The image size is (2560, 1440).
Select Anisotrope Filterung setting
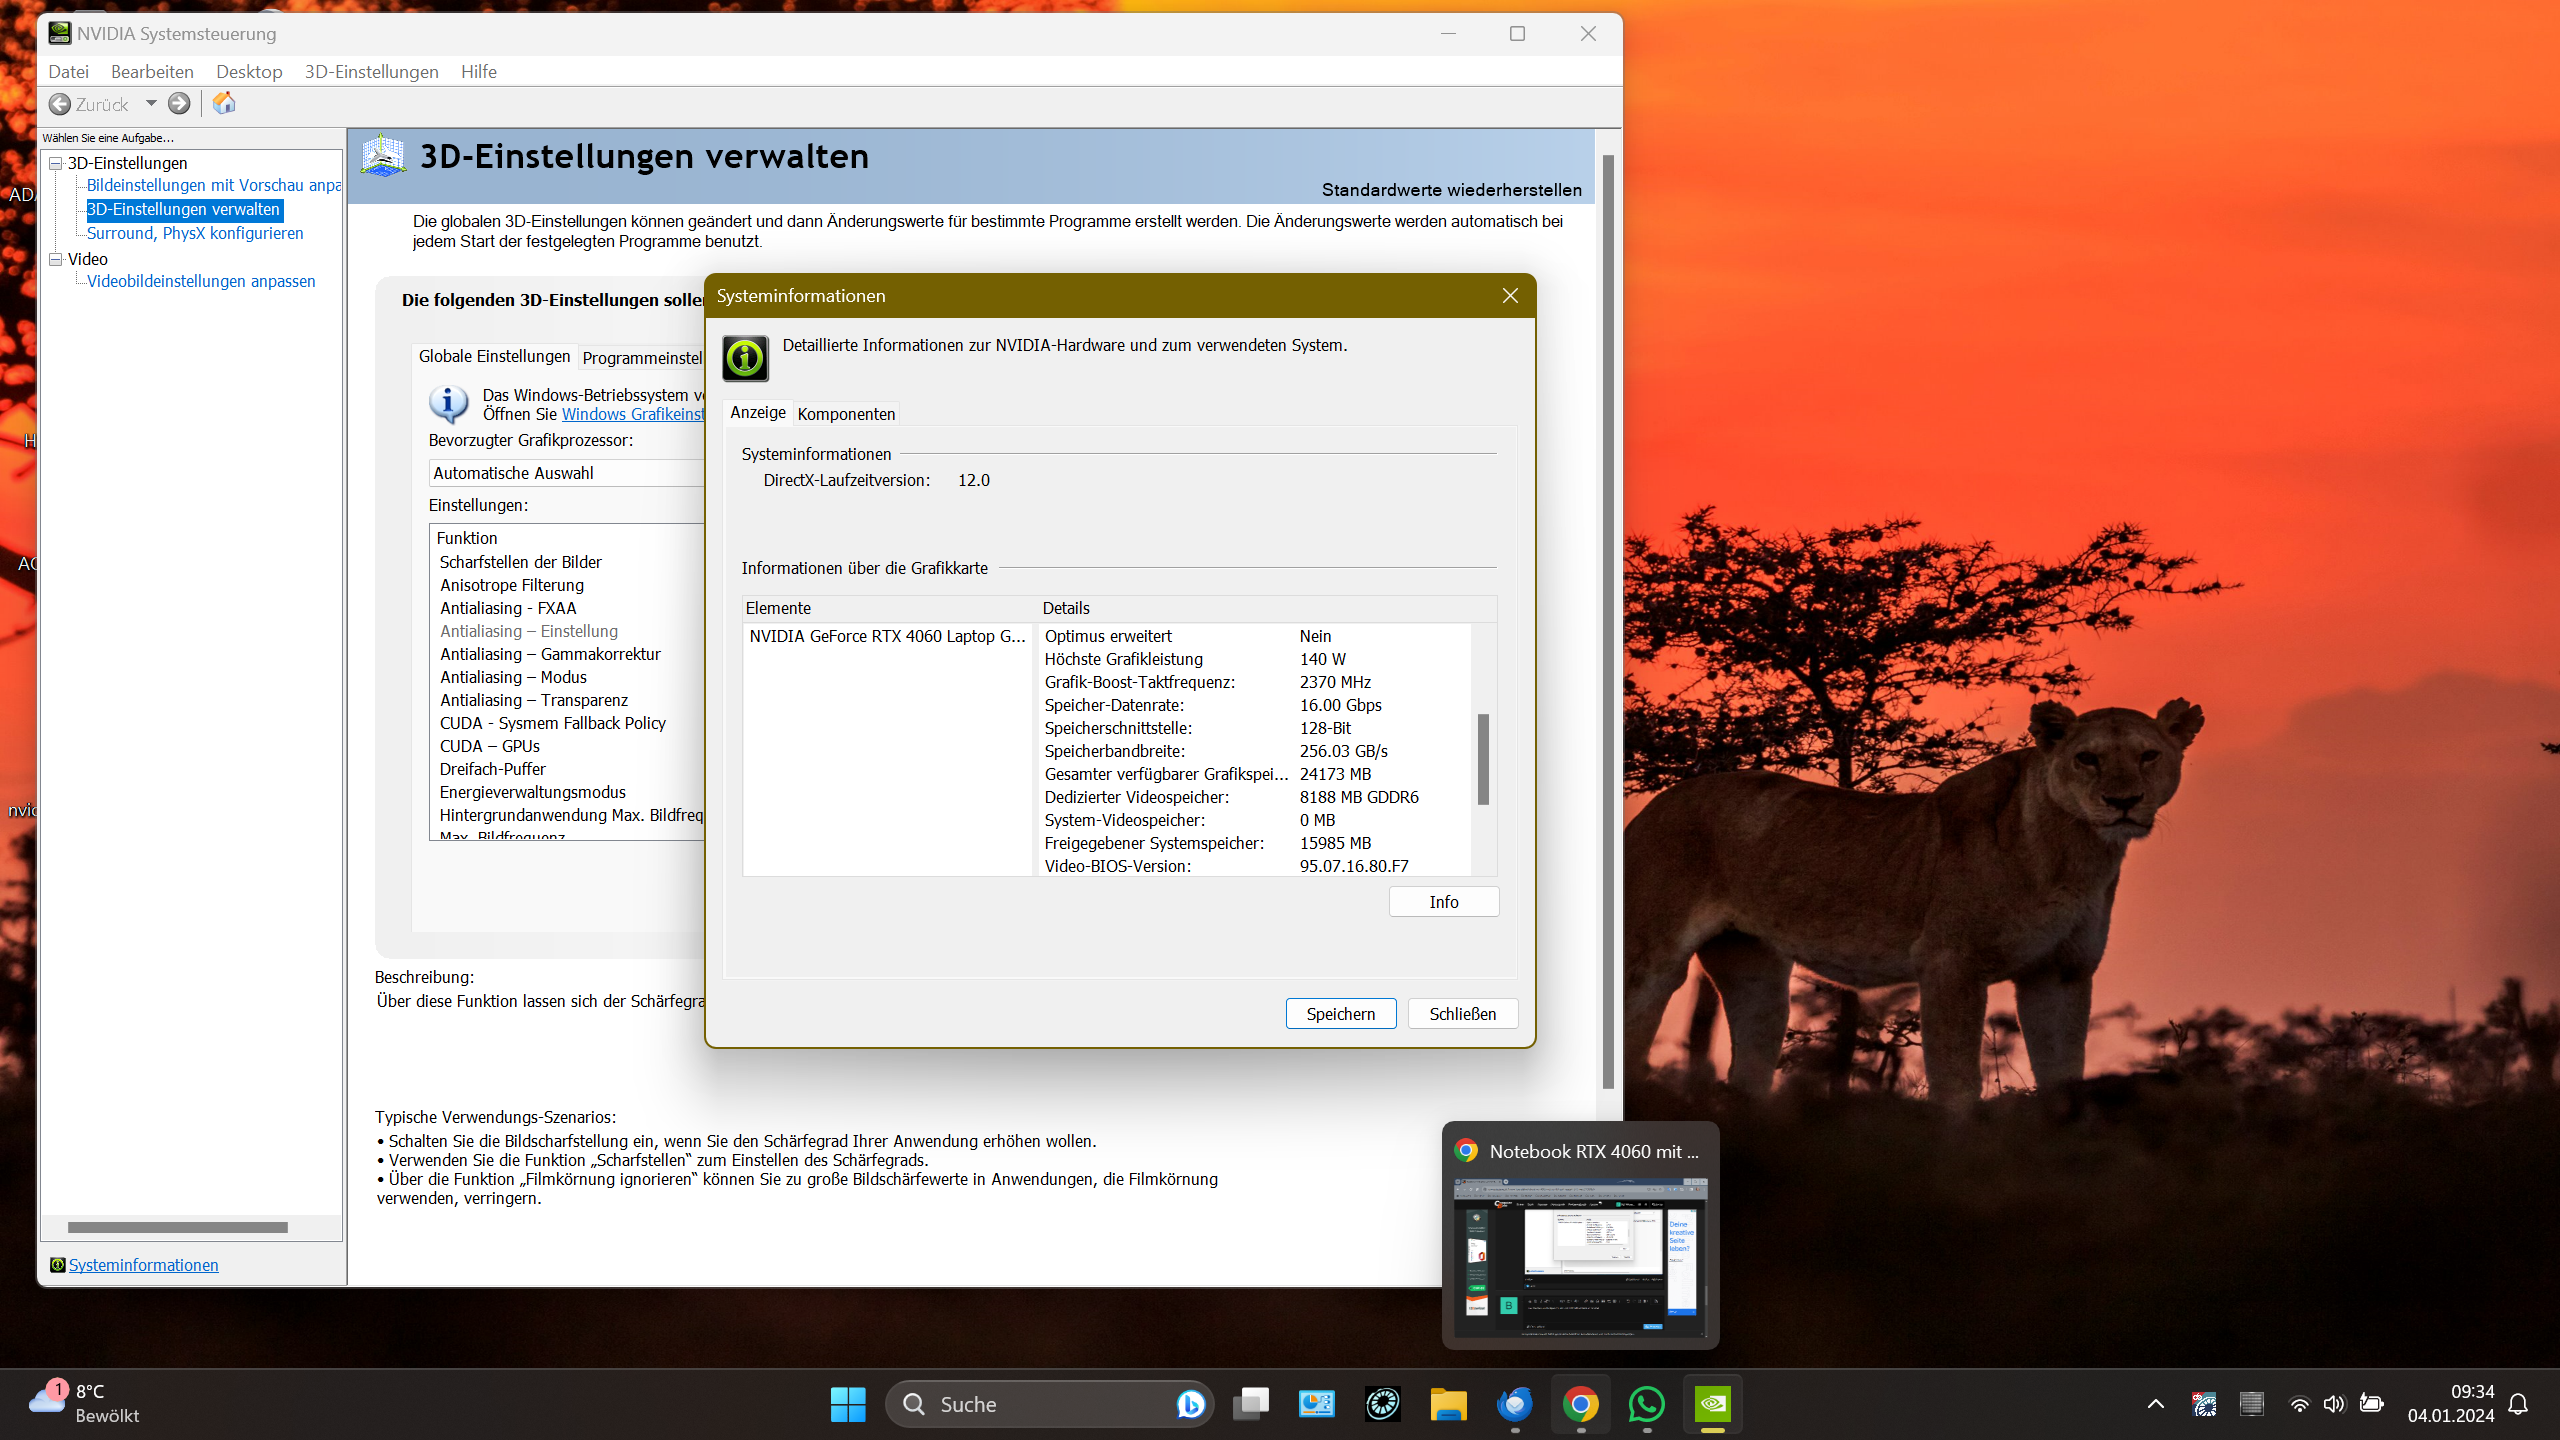pos(512,585)
